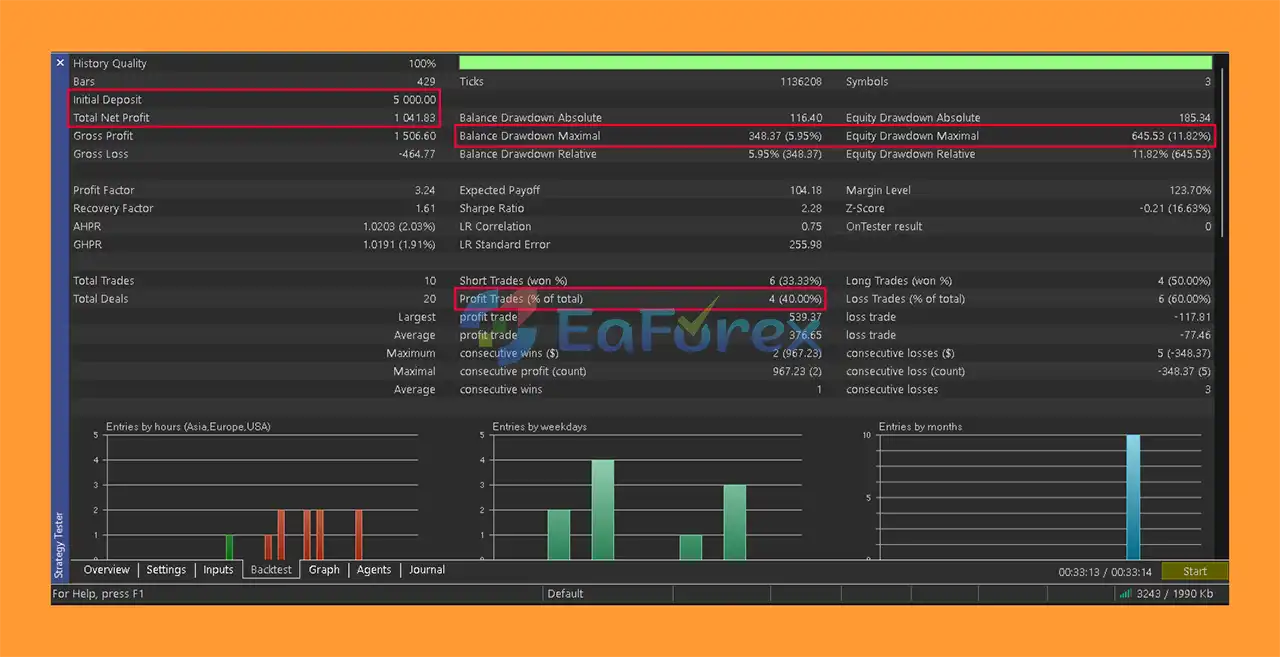Viewport: 1280px width, 657px height.
Task: Click the connection signal bars icon
Action: [x=1125, y=594]
